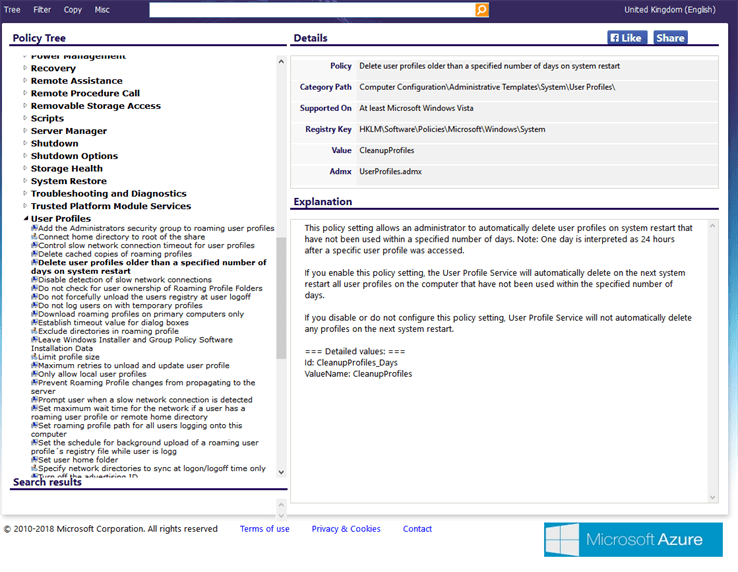This screenshot has height=572, width=738.
Task: Click policy icon for Add the Administrators security group
Action: [x=34, y=228]
